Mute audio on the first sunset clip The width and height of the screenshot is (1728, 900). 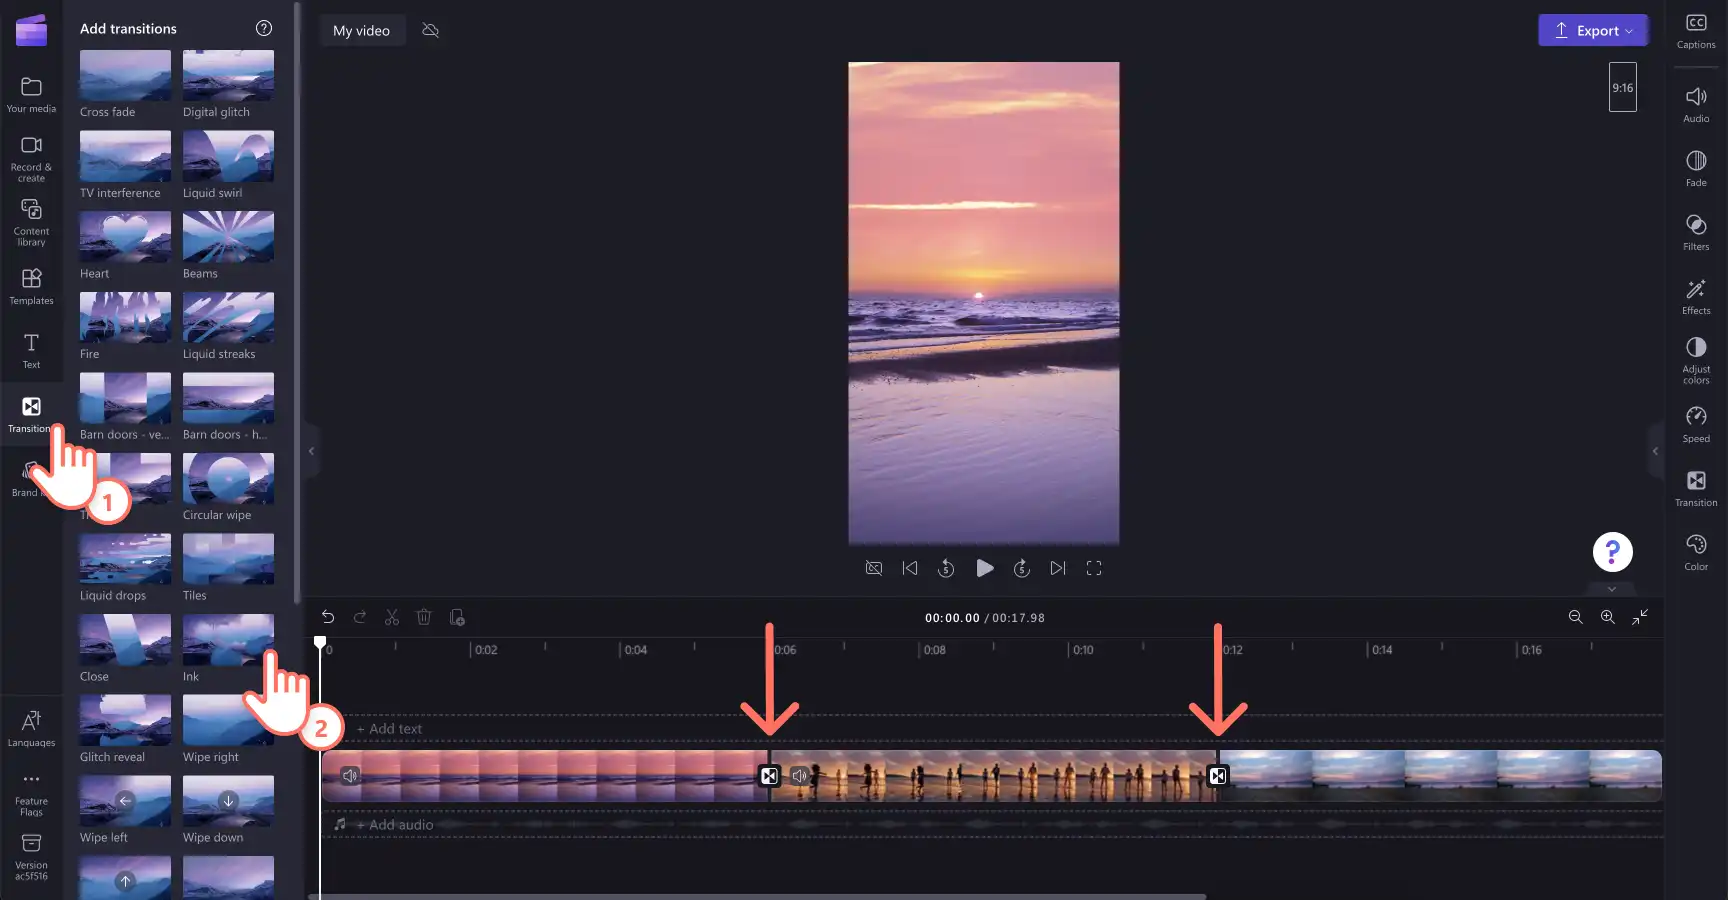tap(350, 776)
